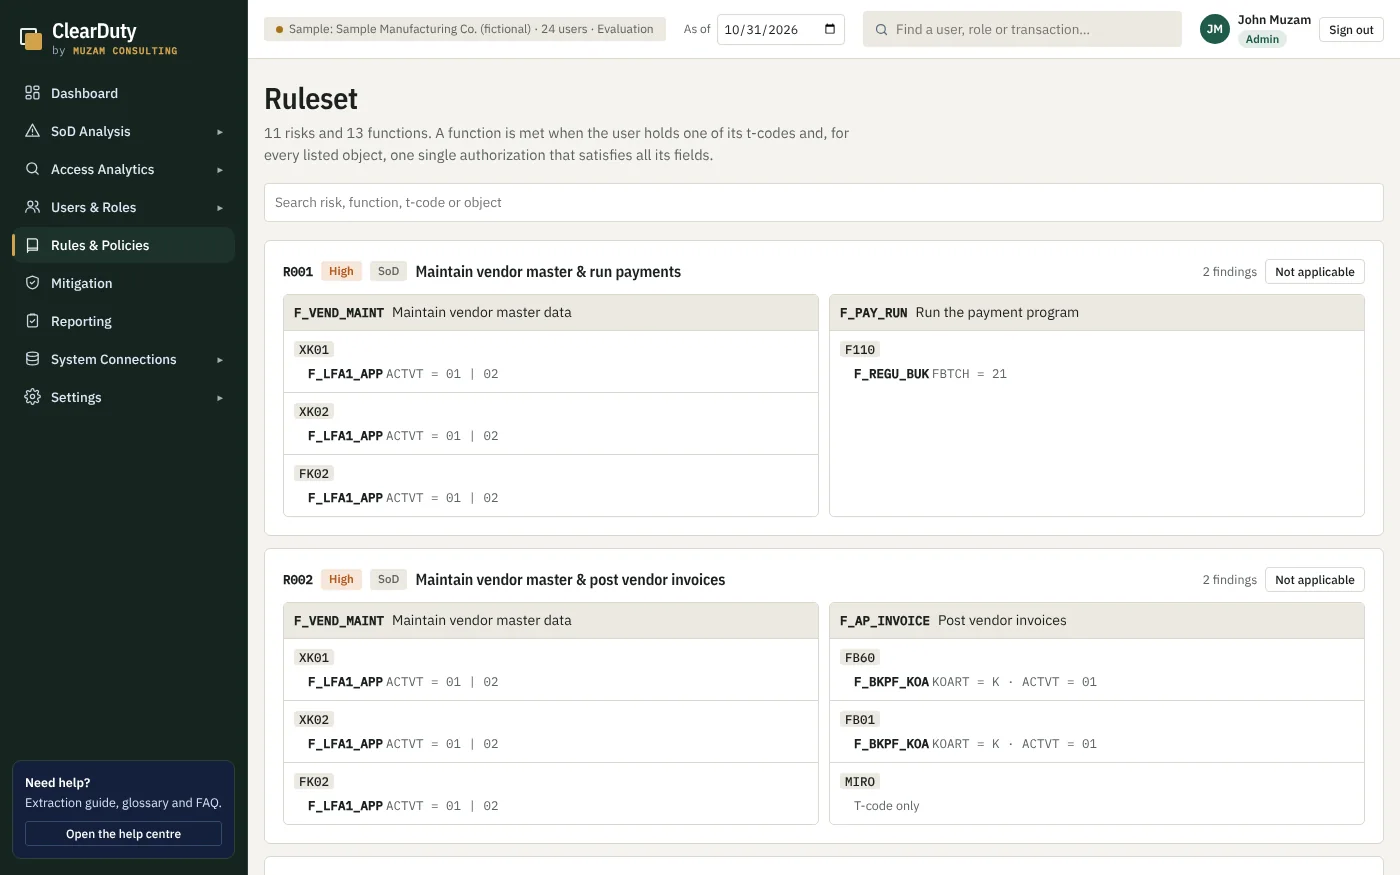Click the F_PAY_RUN function header
This screenshot has height=875, width=1400.
pos(1097,313)
